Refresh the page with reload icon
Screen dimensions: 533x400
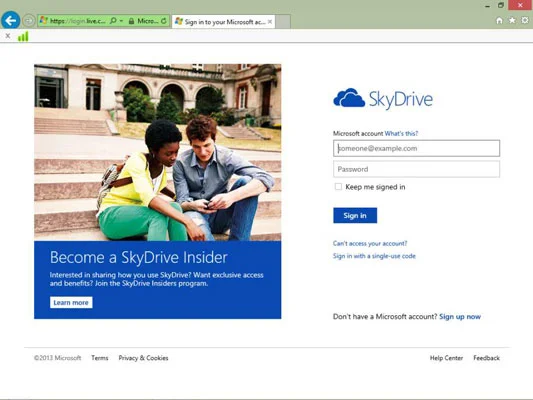(164, 21)
